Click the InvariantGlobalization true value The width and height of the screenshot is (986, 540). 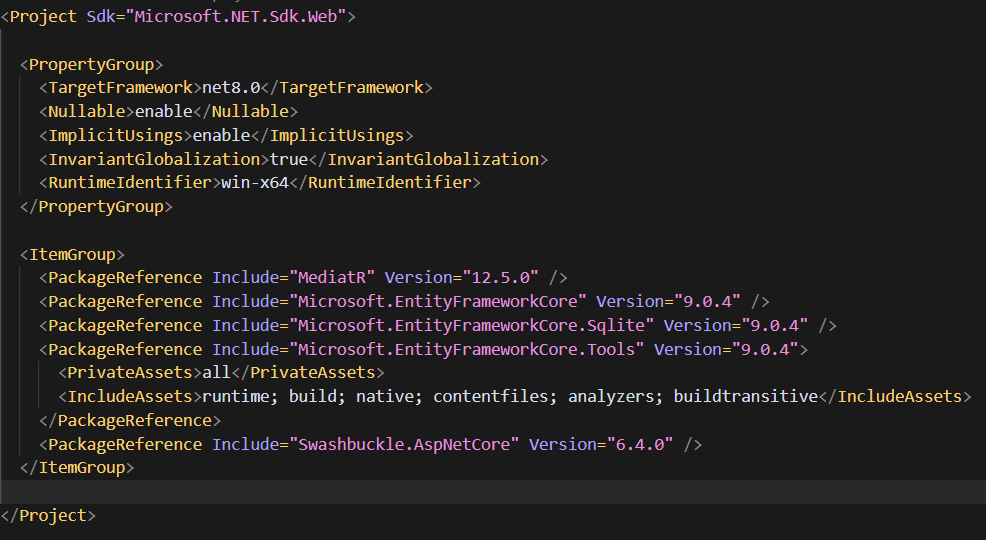[x=289, y=159]
